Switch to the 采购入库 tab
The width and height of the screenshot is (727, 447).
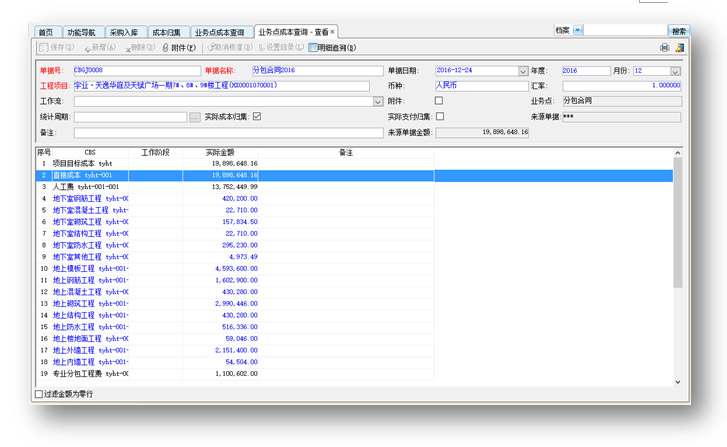124,32
